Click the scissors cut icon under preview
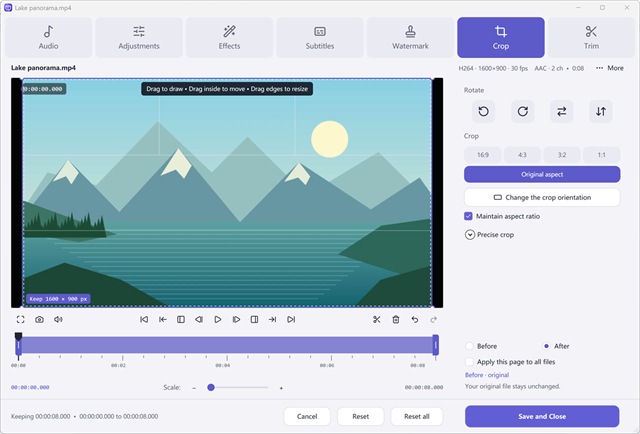This screenshot has width=640, height=434. 377,320
